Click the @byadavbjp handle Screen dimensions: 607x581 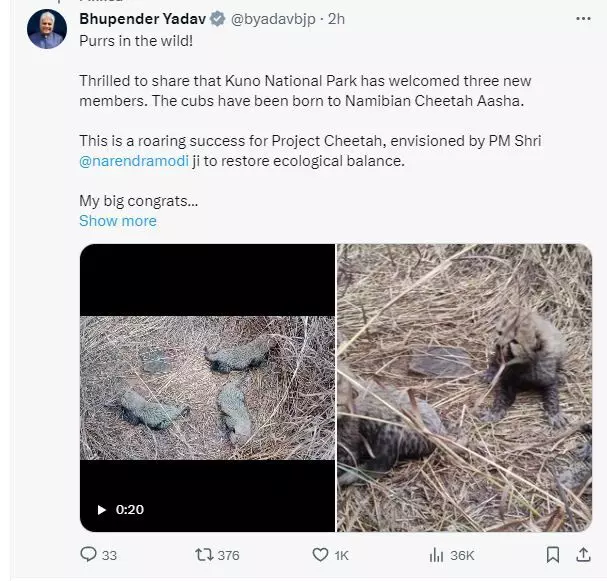click(x=273, y=19)
